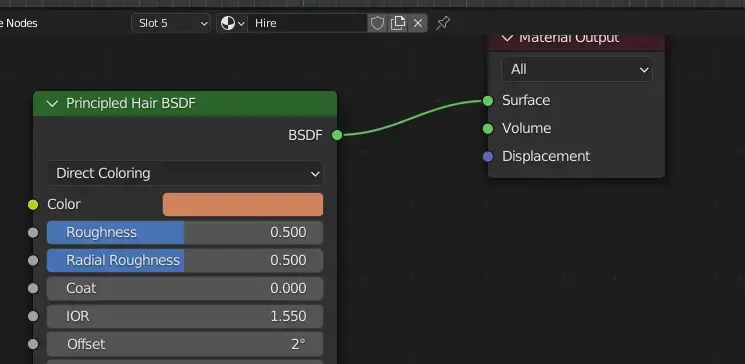The width and height of the screenshot is (745, 364).
Task: Collapse the Principled Hair BSDF node
Action: [x=52, y=103]
